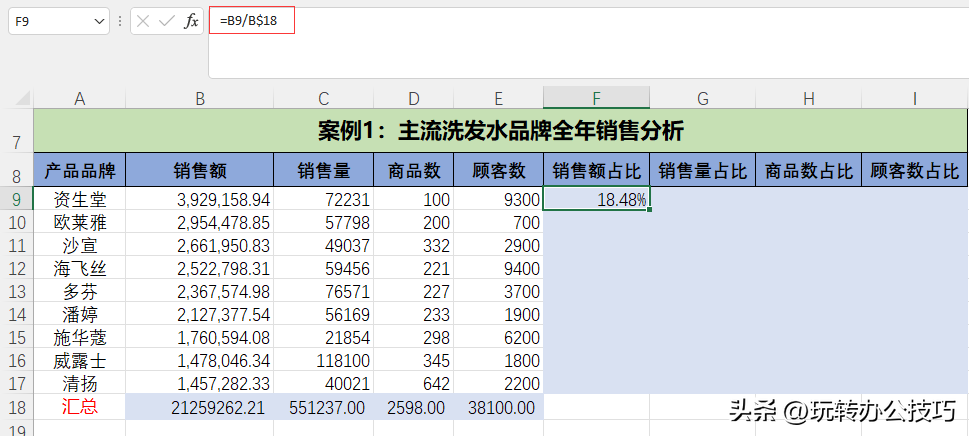
Task: Click the Select All corner triangle
Action: point(22,98)
